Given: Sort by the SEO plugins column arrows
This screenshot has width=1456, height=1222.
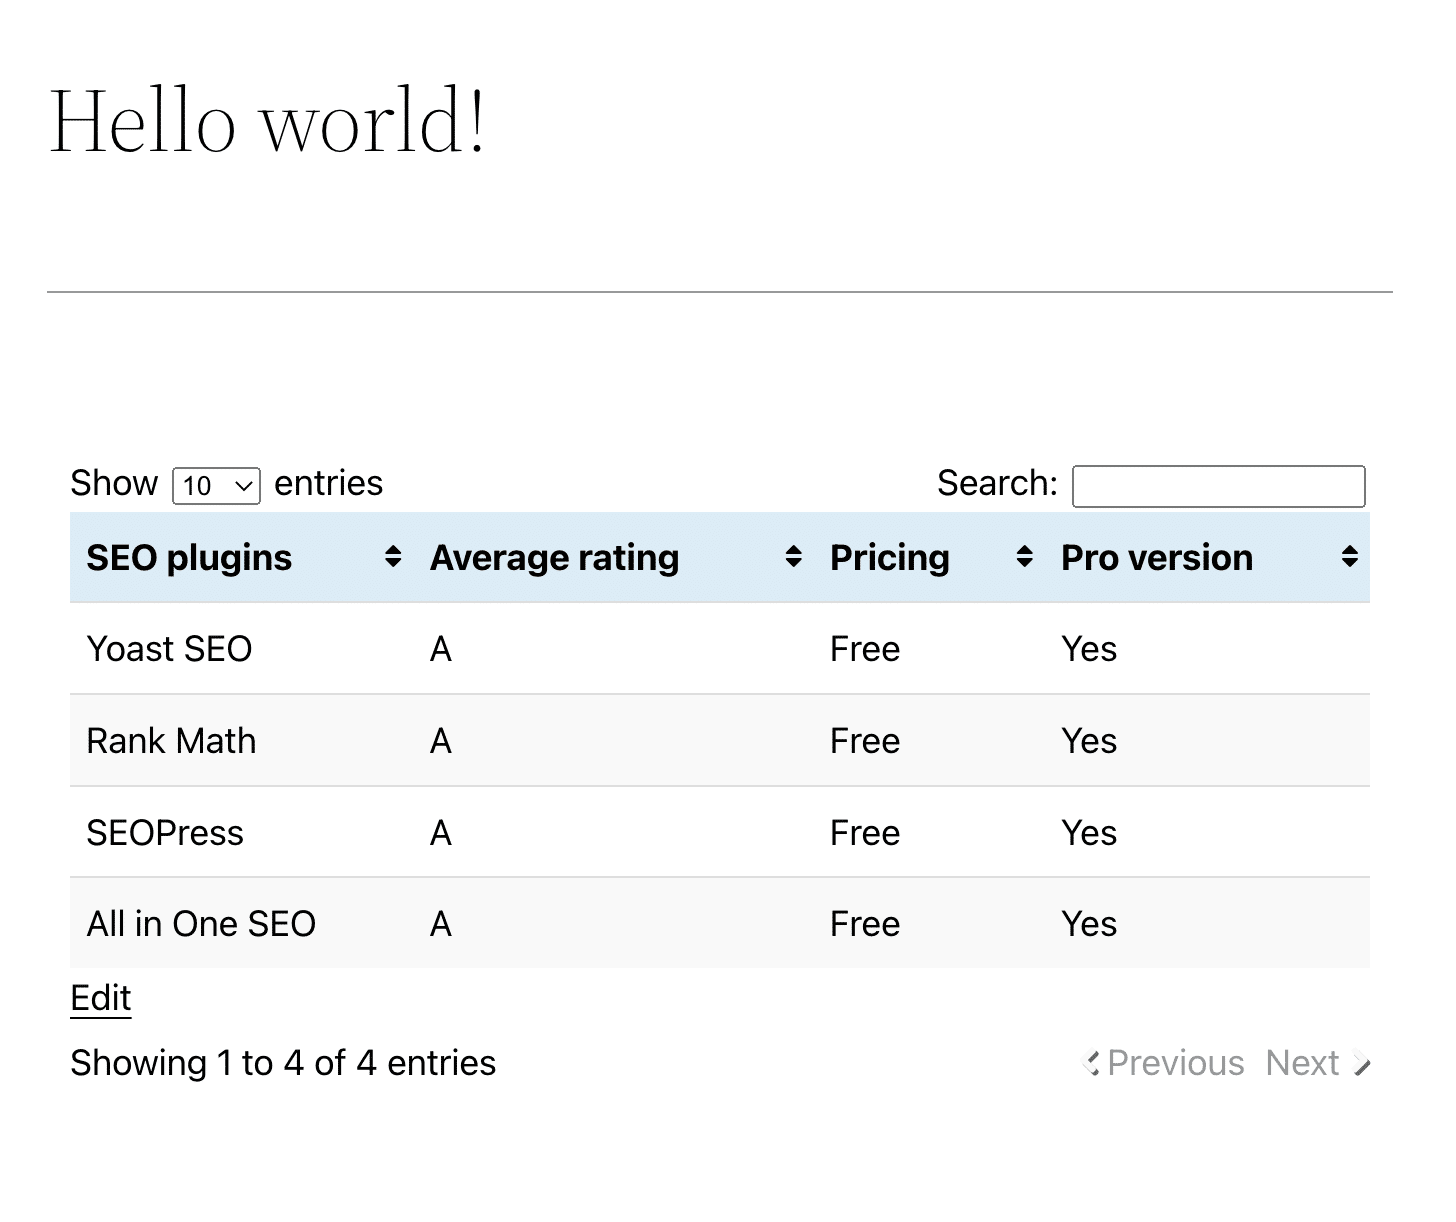Looking at the screenshot, I should 393,557.
